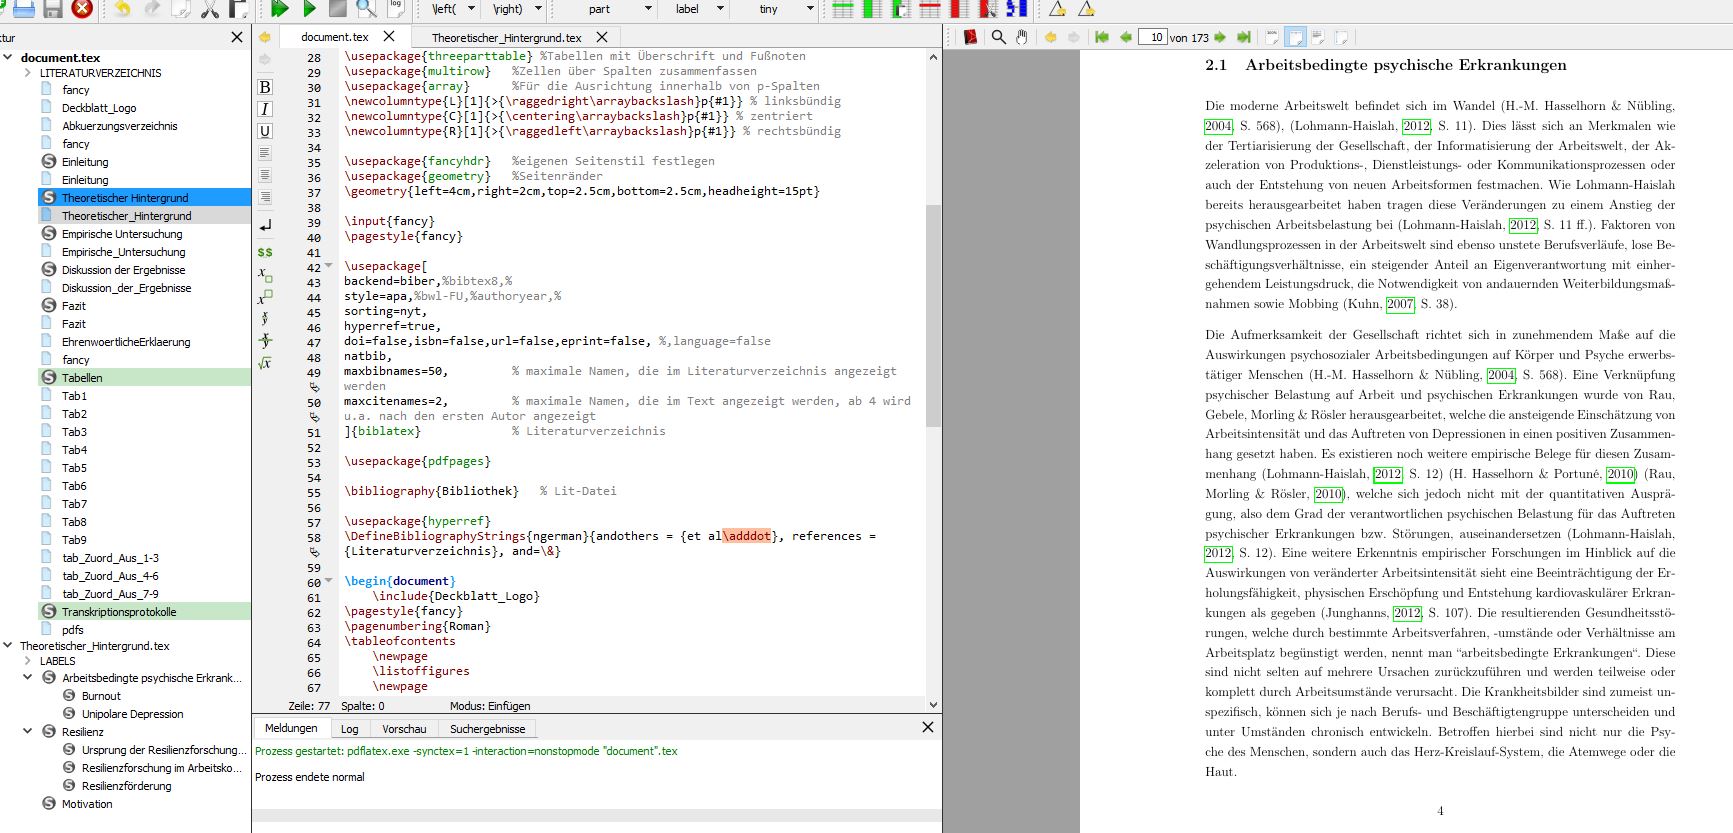
Task: Close the messages bottom panel
Action: click(x=927, y=727)
